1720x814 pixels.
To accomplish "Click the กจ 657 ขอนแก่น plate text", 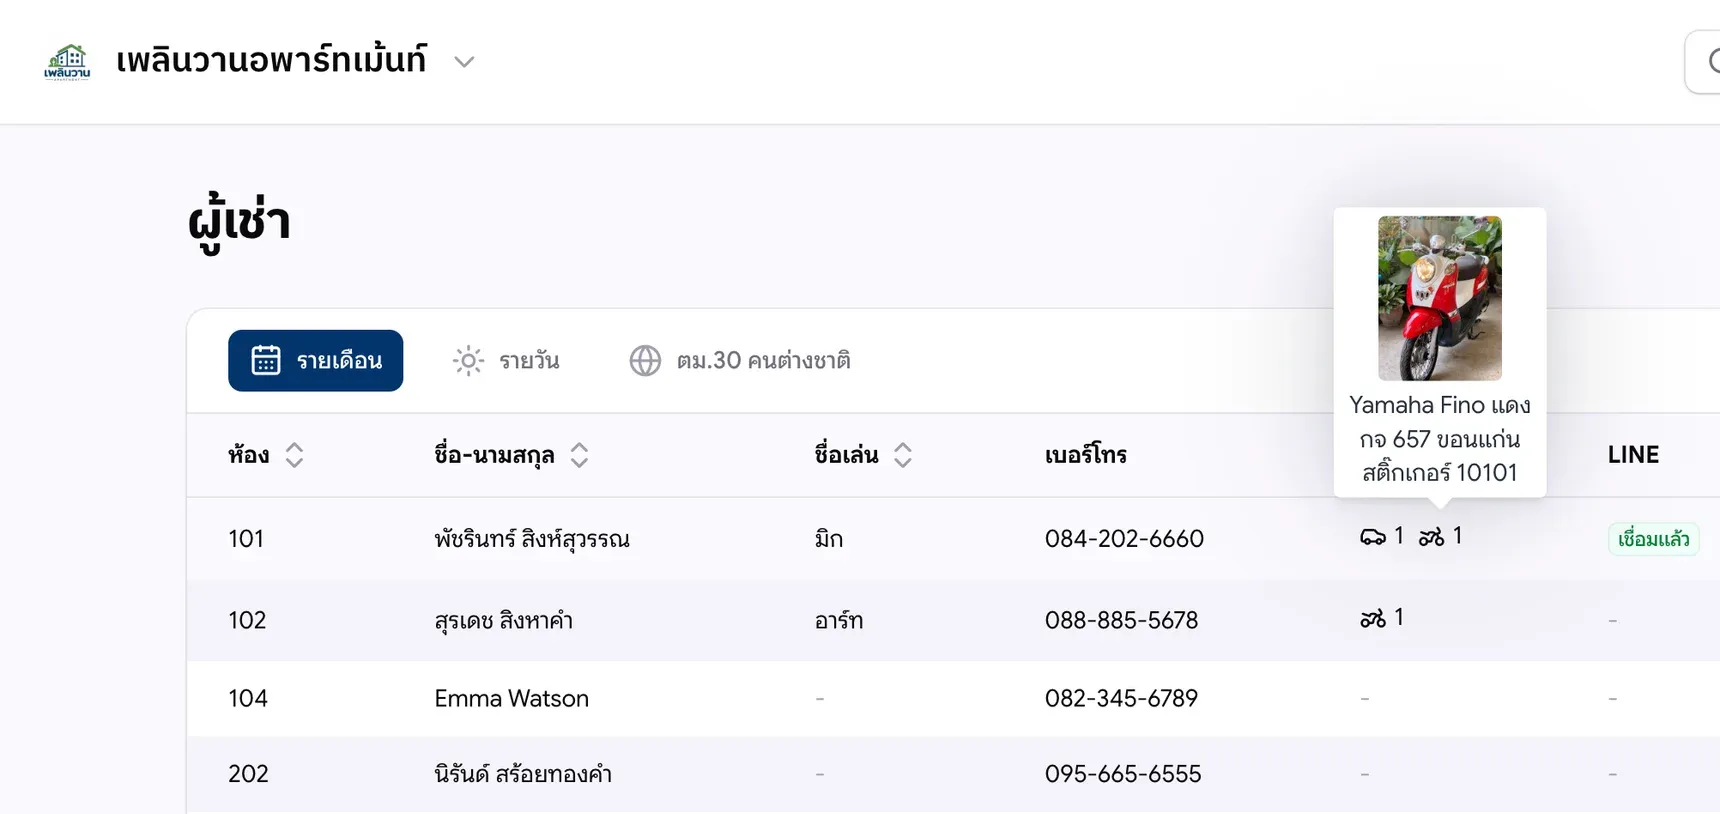I will click(x=1440, y=439).
